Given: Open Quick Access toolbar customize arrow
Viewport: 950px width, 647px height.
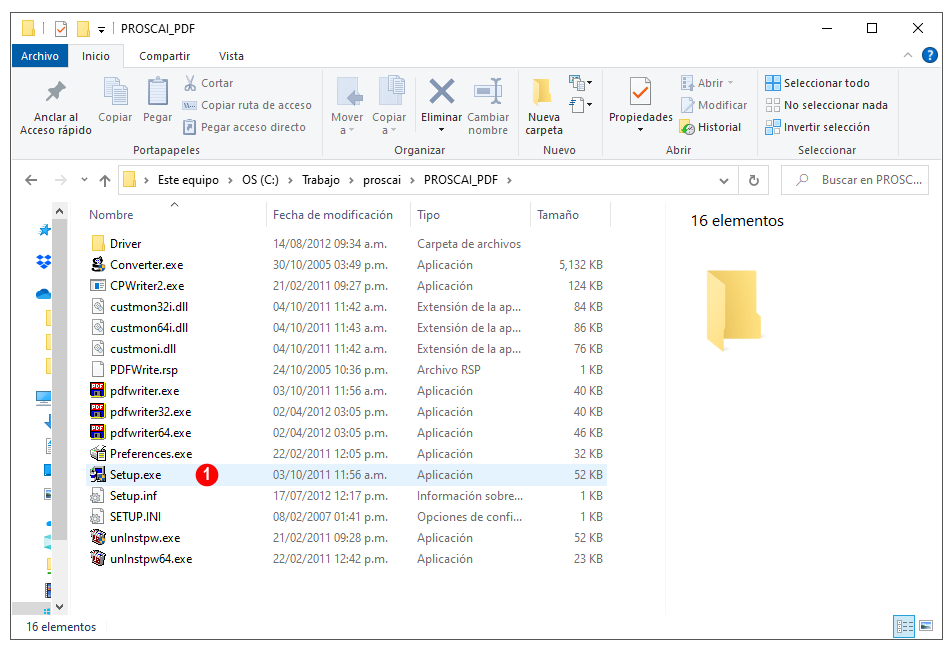Looking at the screenshot, I should 102,28.
